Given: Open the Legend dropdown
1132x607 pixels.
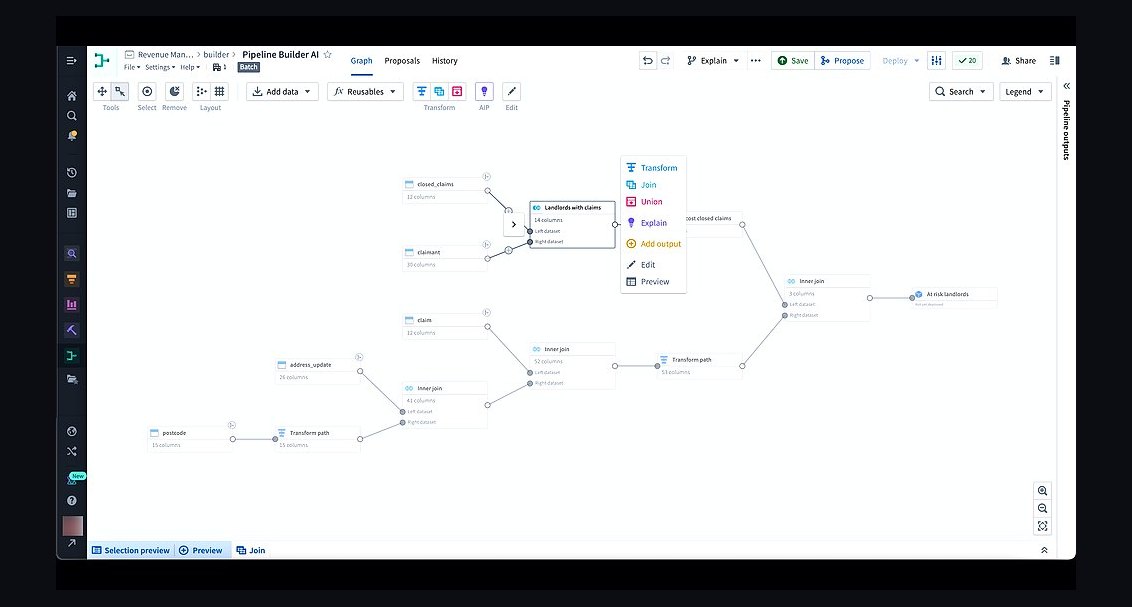Looking at the screenshot, I should (x=1024, y=92).
